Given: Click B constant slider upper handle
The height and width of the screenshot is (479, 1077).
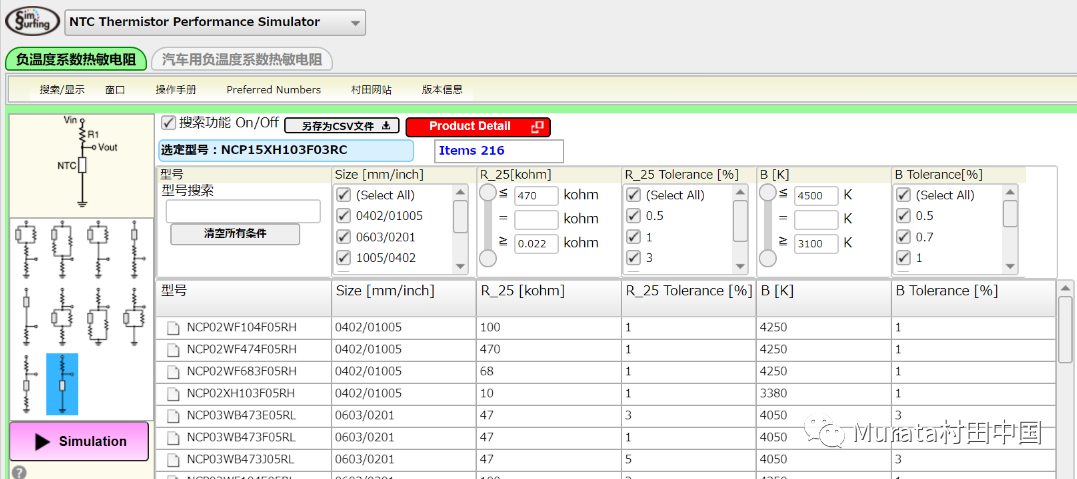Looking at the screenshot, I should coord(767,193).
